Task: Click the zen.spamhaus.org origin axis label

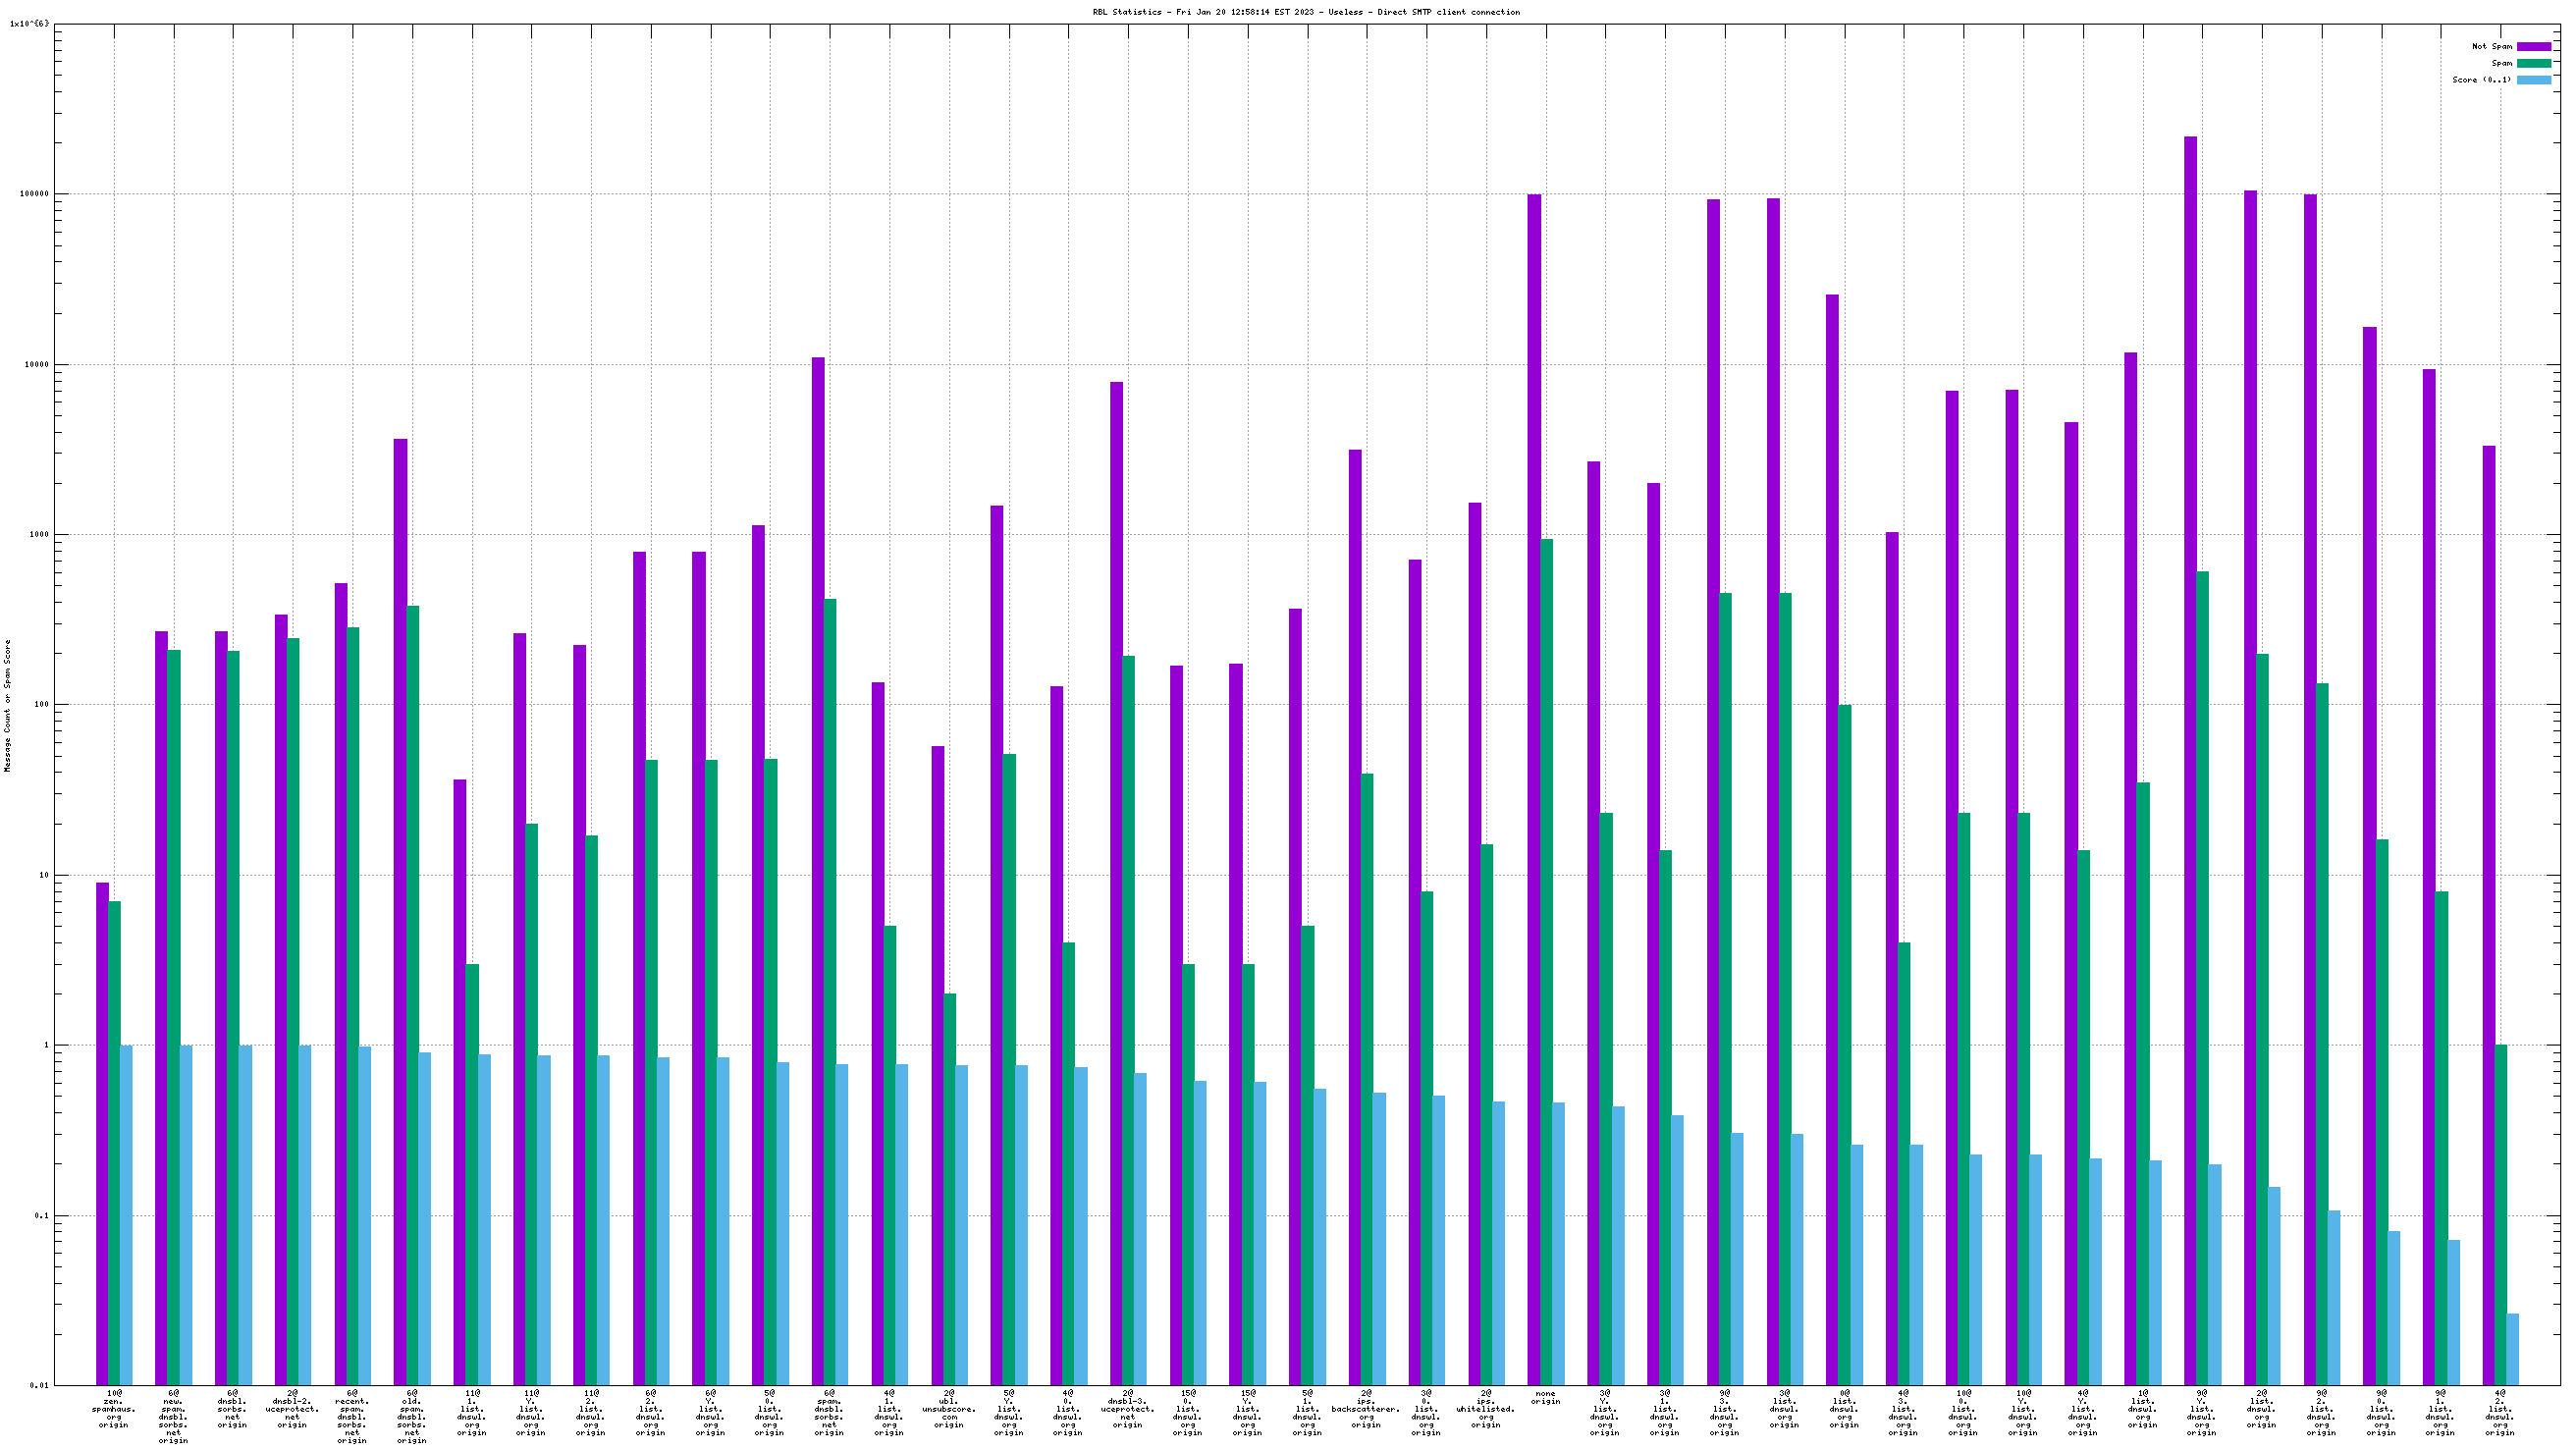Action: (113, 1408)
